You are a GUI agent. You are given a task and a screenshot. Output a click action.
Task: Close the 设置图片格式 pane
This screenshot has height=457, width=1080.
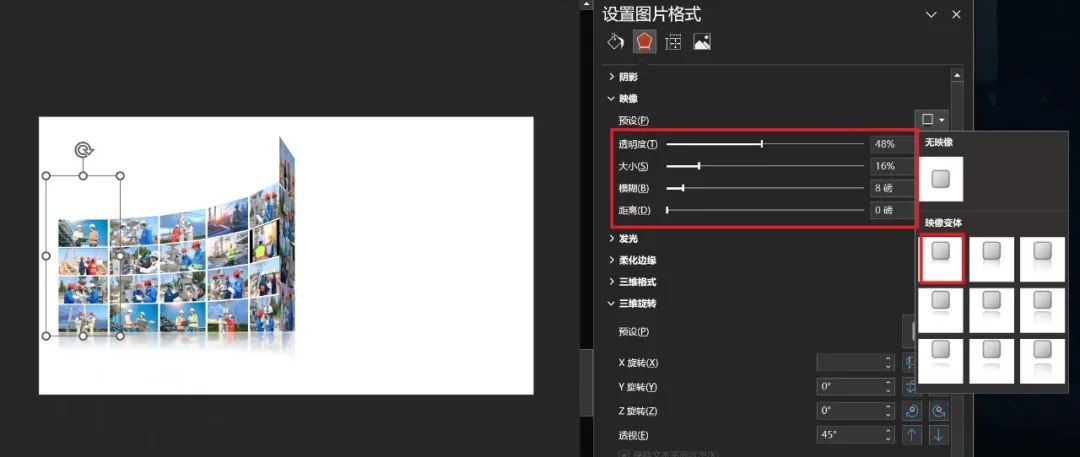point(956,14)
